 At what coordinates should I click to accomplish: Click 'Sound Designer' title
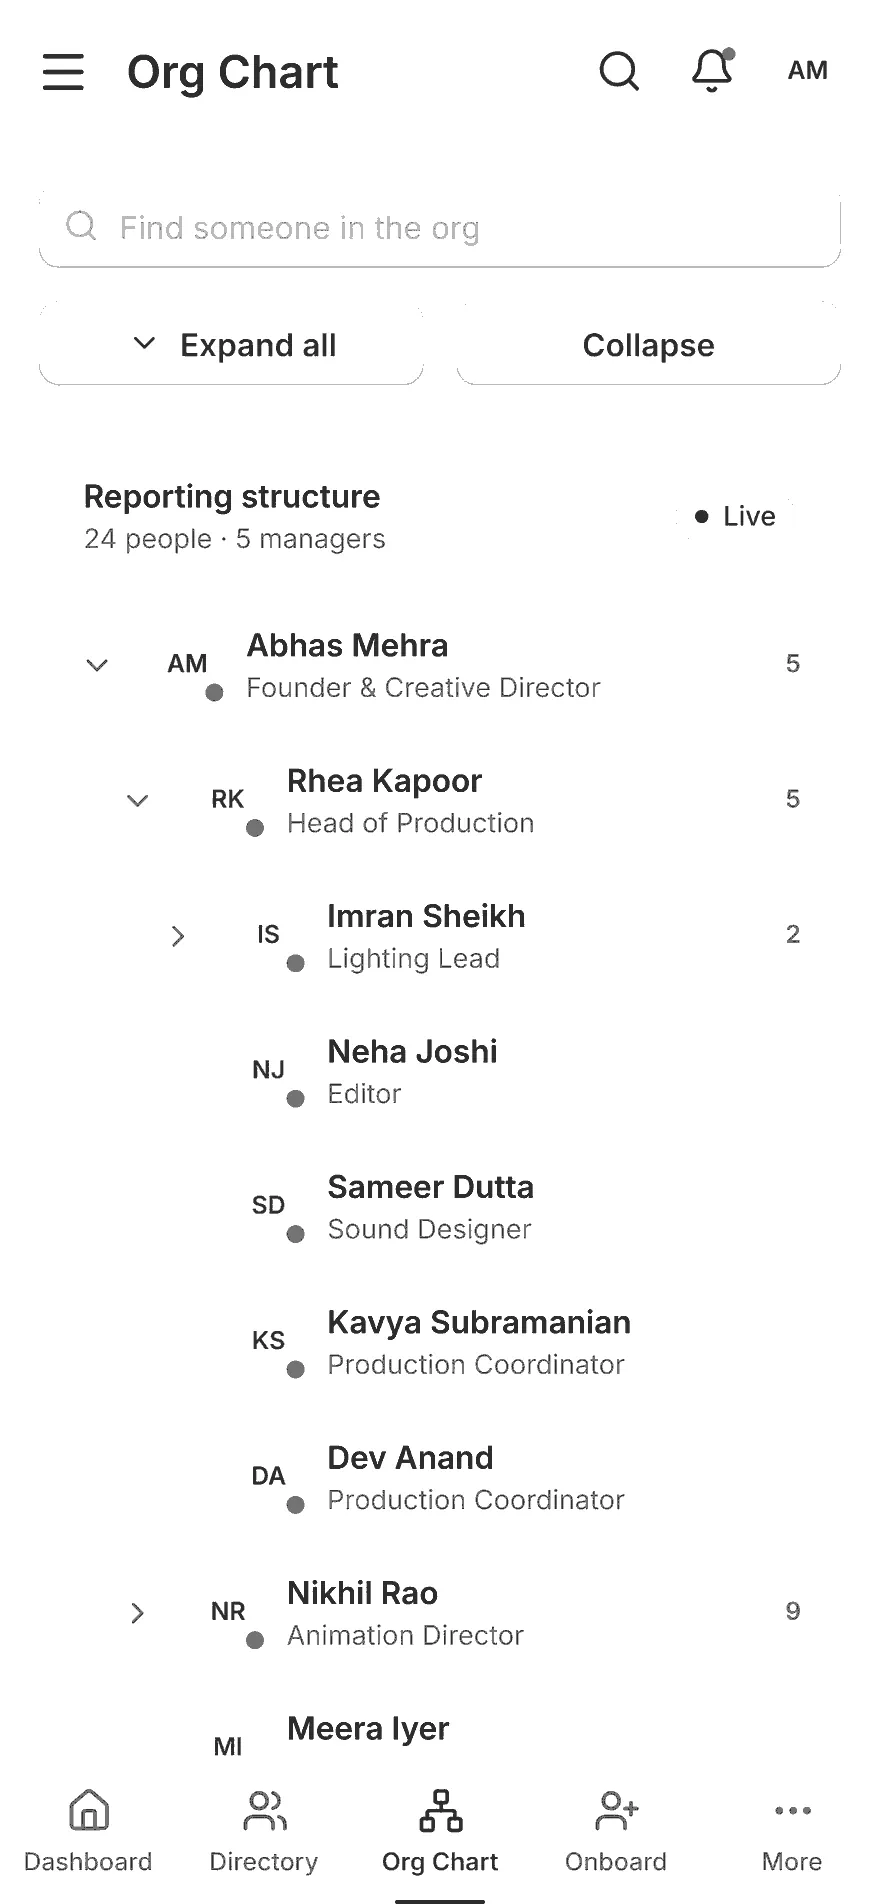point(429,1229)
